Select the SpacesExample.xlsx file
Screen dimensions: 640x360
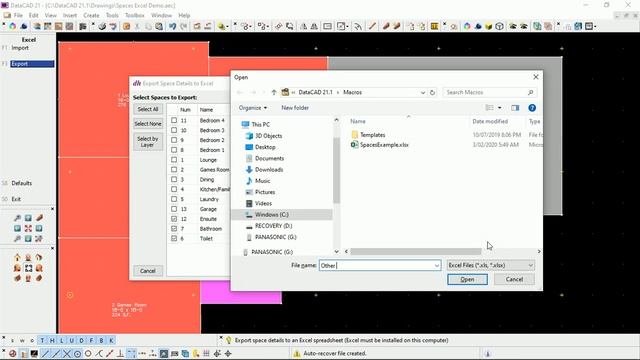(x=384, y=144)
